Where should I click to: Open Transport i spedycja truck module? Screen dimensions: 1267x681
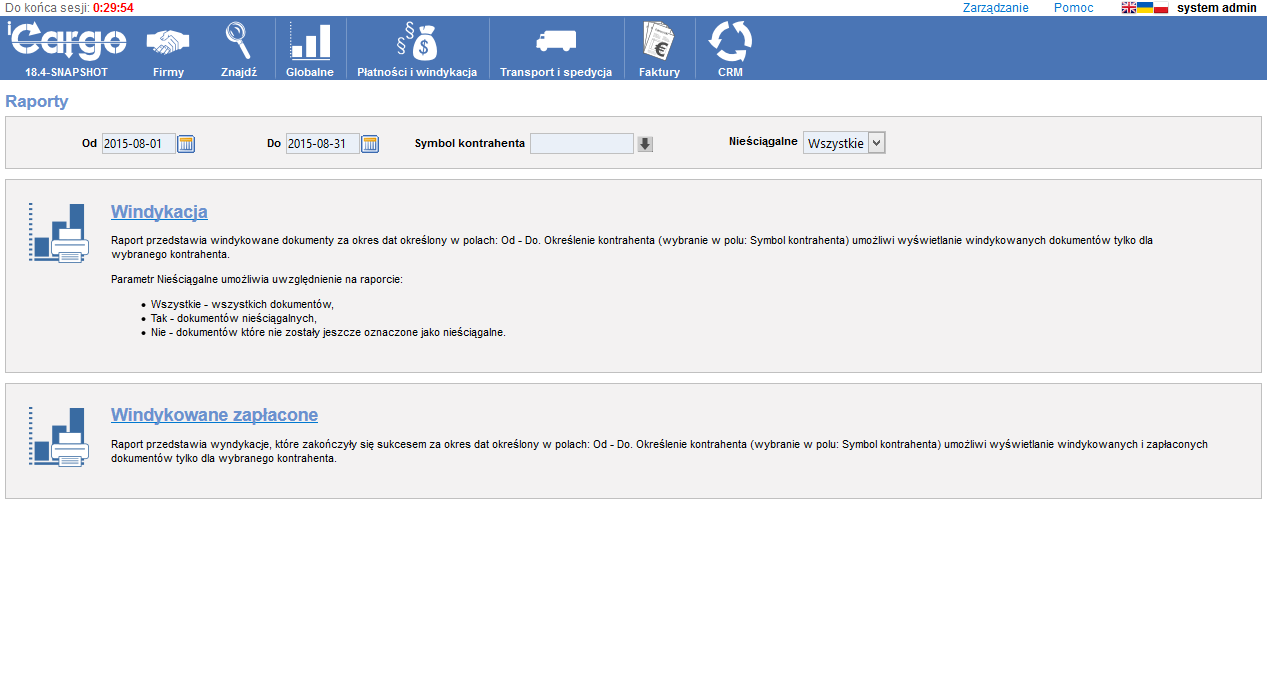[x=556, y=48]
